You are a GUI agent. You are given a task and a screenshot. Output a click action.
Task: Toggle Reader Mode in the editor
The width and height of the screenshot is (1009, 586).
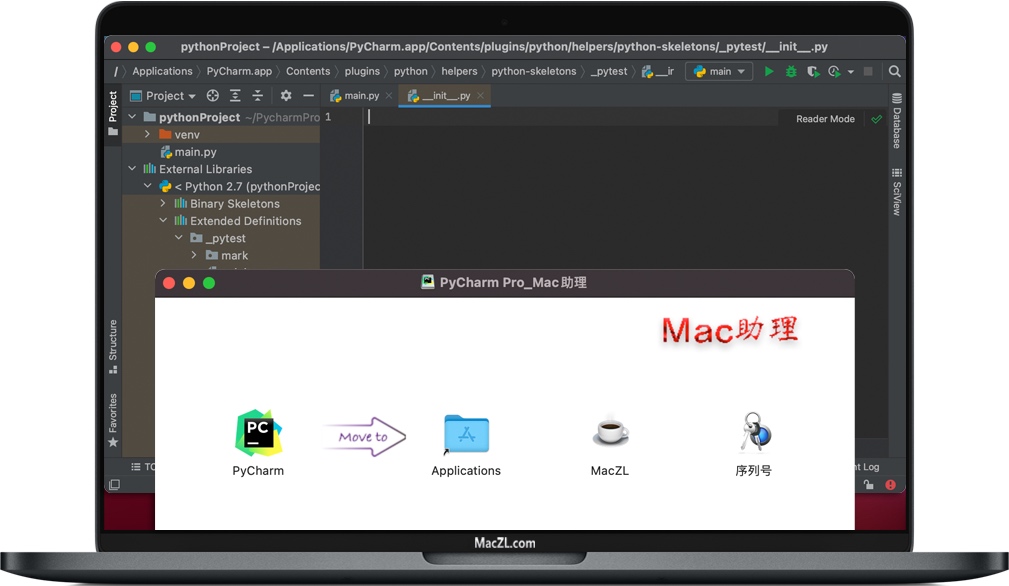click(x=823, y=118)
